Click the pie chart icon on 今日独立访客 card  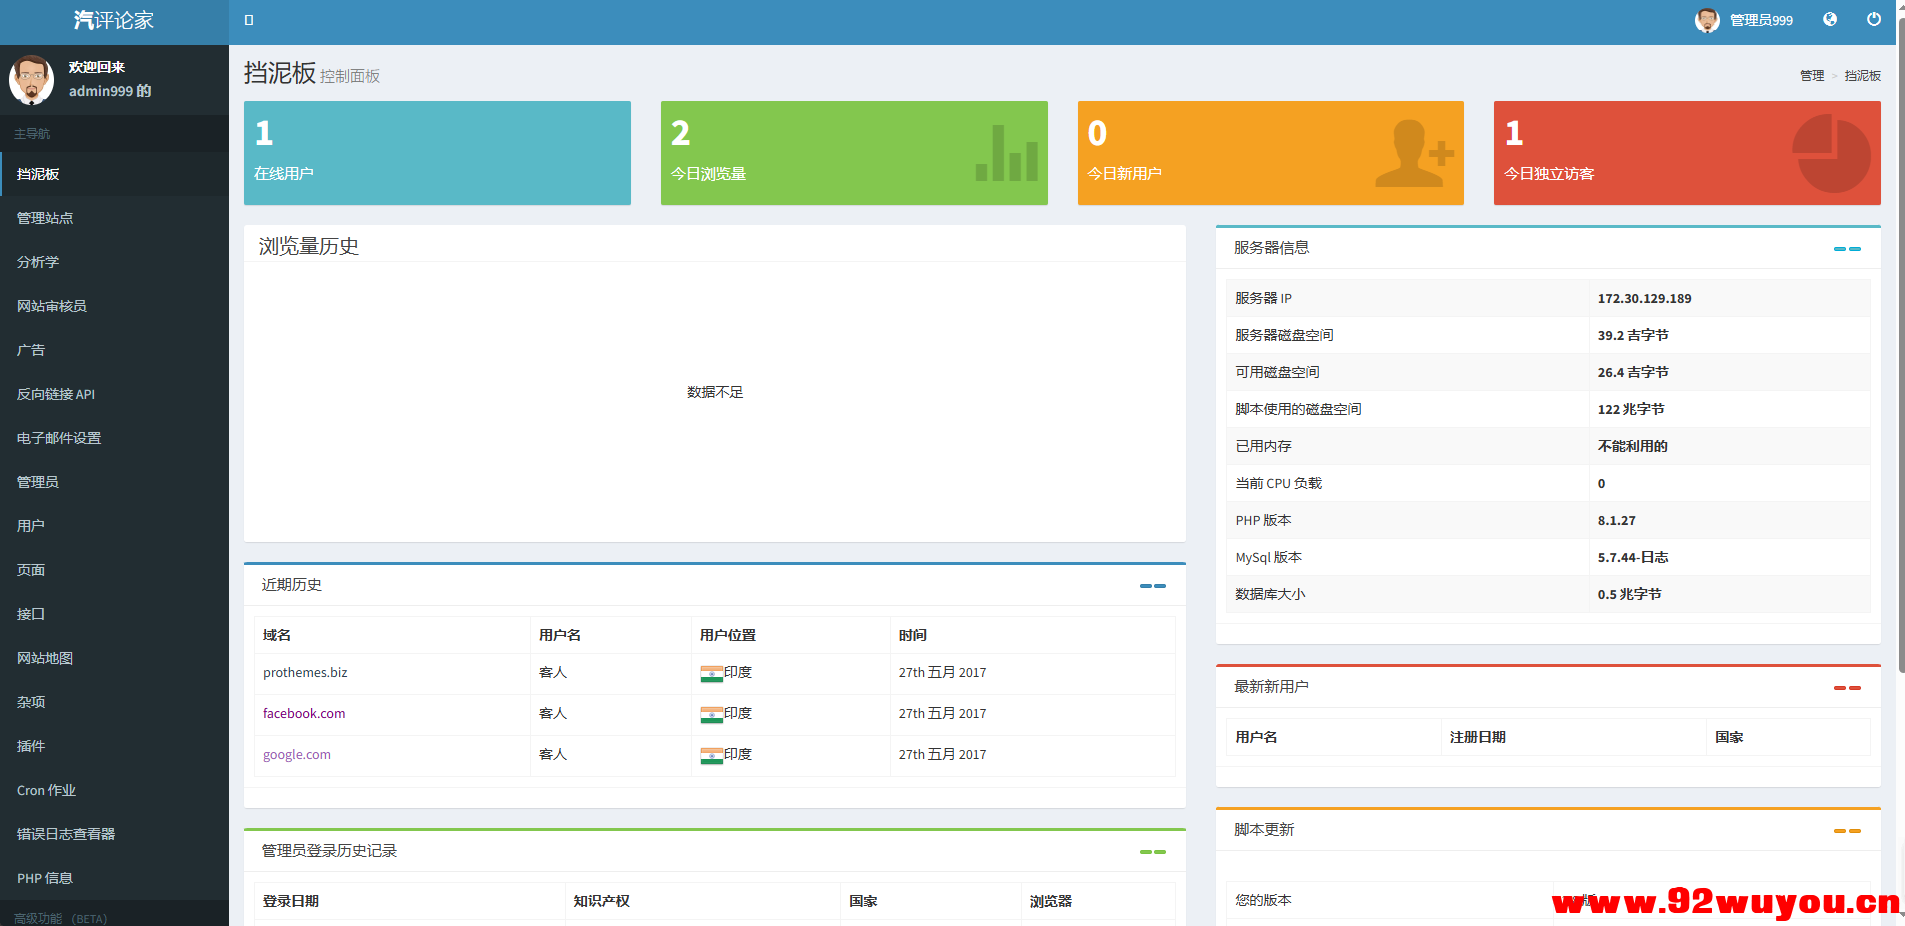1833,152
